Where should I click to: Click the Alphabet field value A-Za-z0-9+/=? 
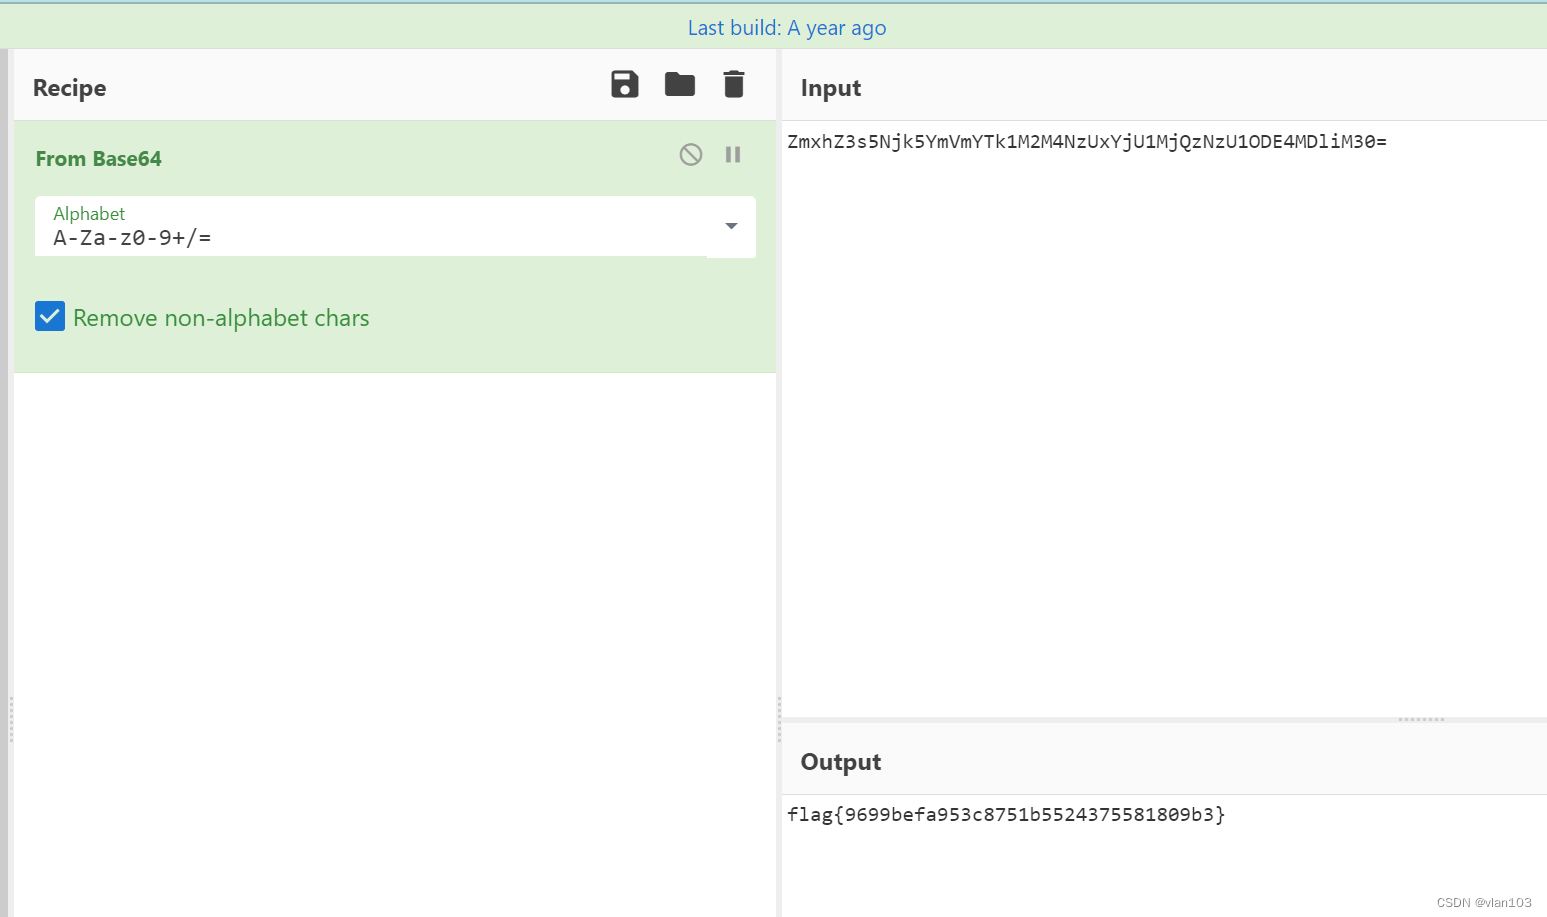[132, 238]
